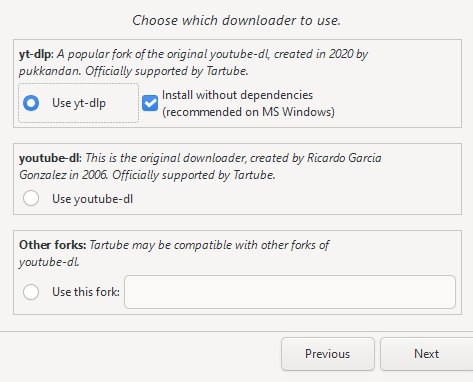
Task: Click the "(recommended on MS Windows)" text
Action: pos(248,112)
